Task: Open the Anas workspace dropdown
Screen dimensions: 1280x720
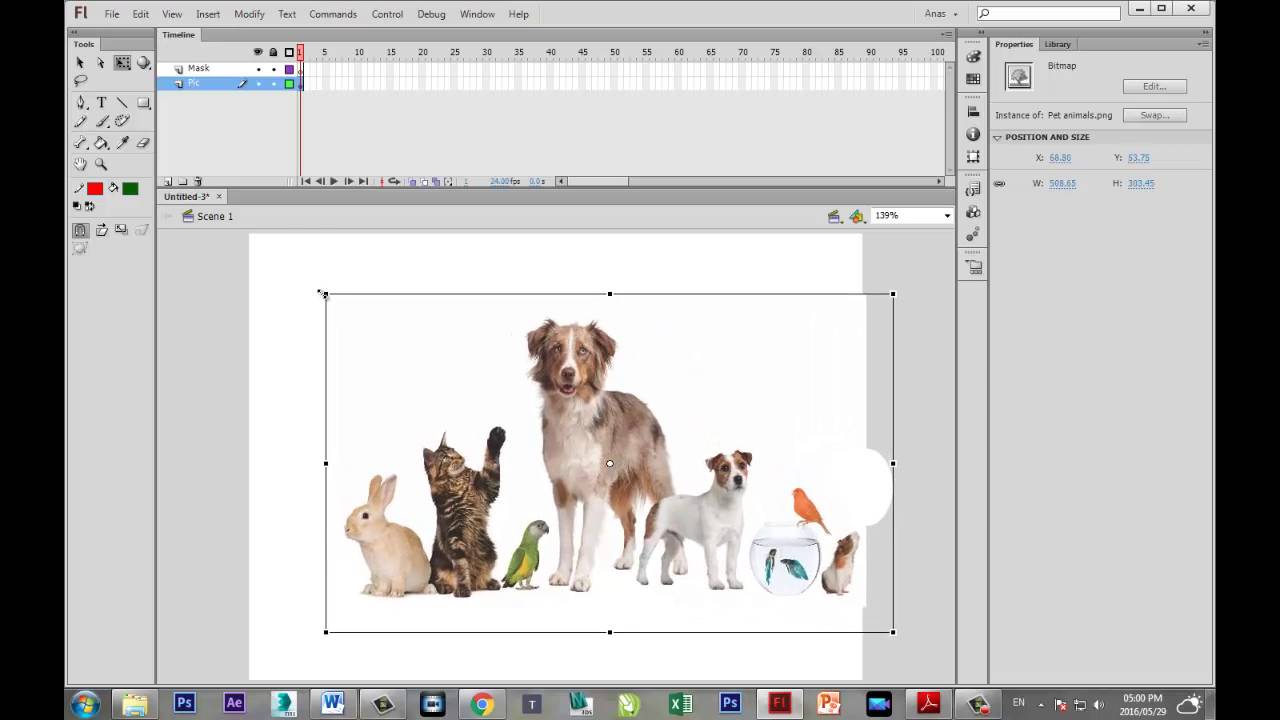Action: coord(941,14)
